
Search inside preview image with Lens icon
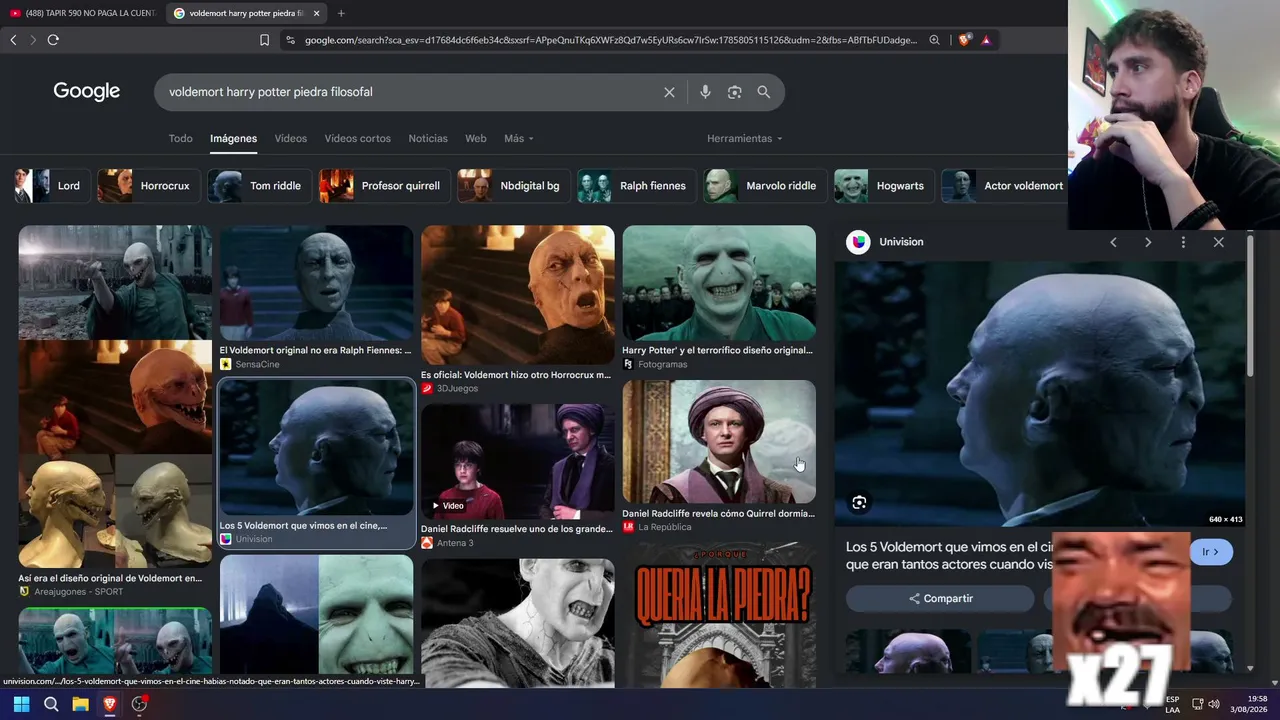[859, 503]
